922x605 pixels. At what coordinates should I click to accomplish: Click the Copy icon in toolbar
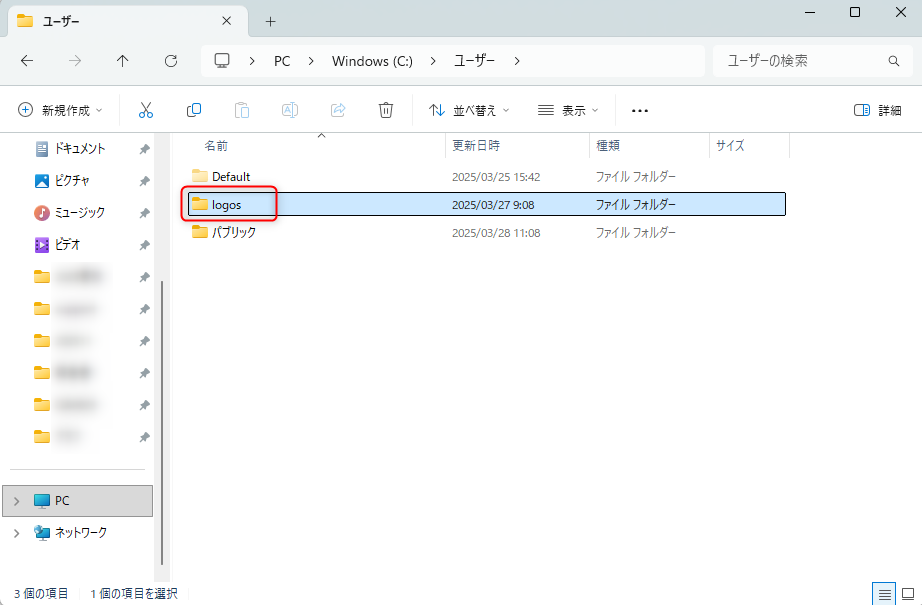[x=194, y=110]
